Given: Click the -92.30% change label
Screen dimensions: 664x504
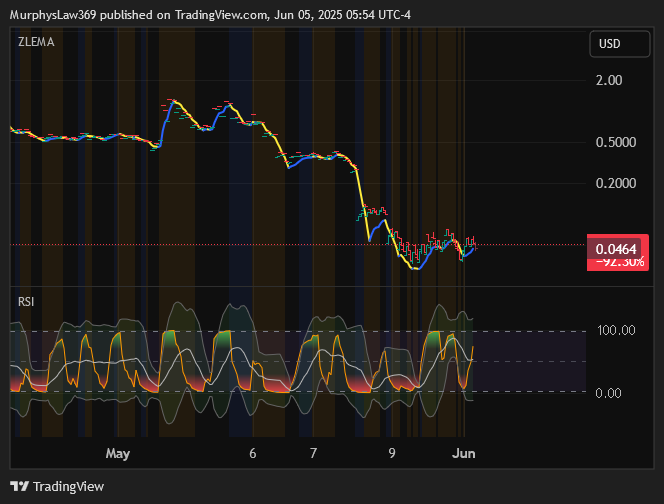Looking at the screenshot, I should [620, 262].
